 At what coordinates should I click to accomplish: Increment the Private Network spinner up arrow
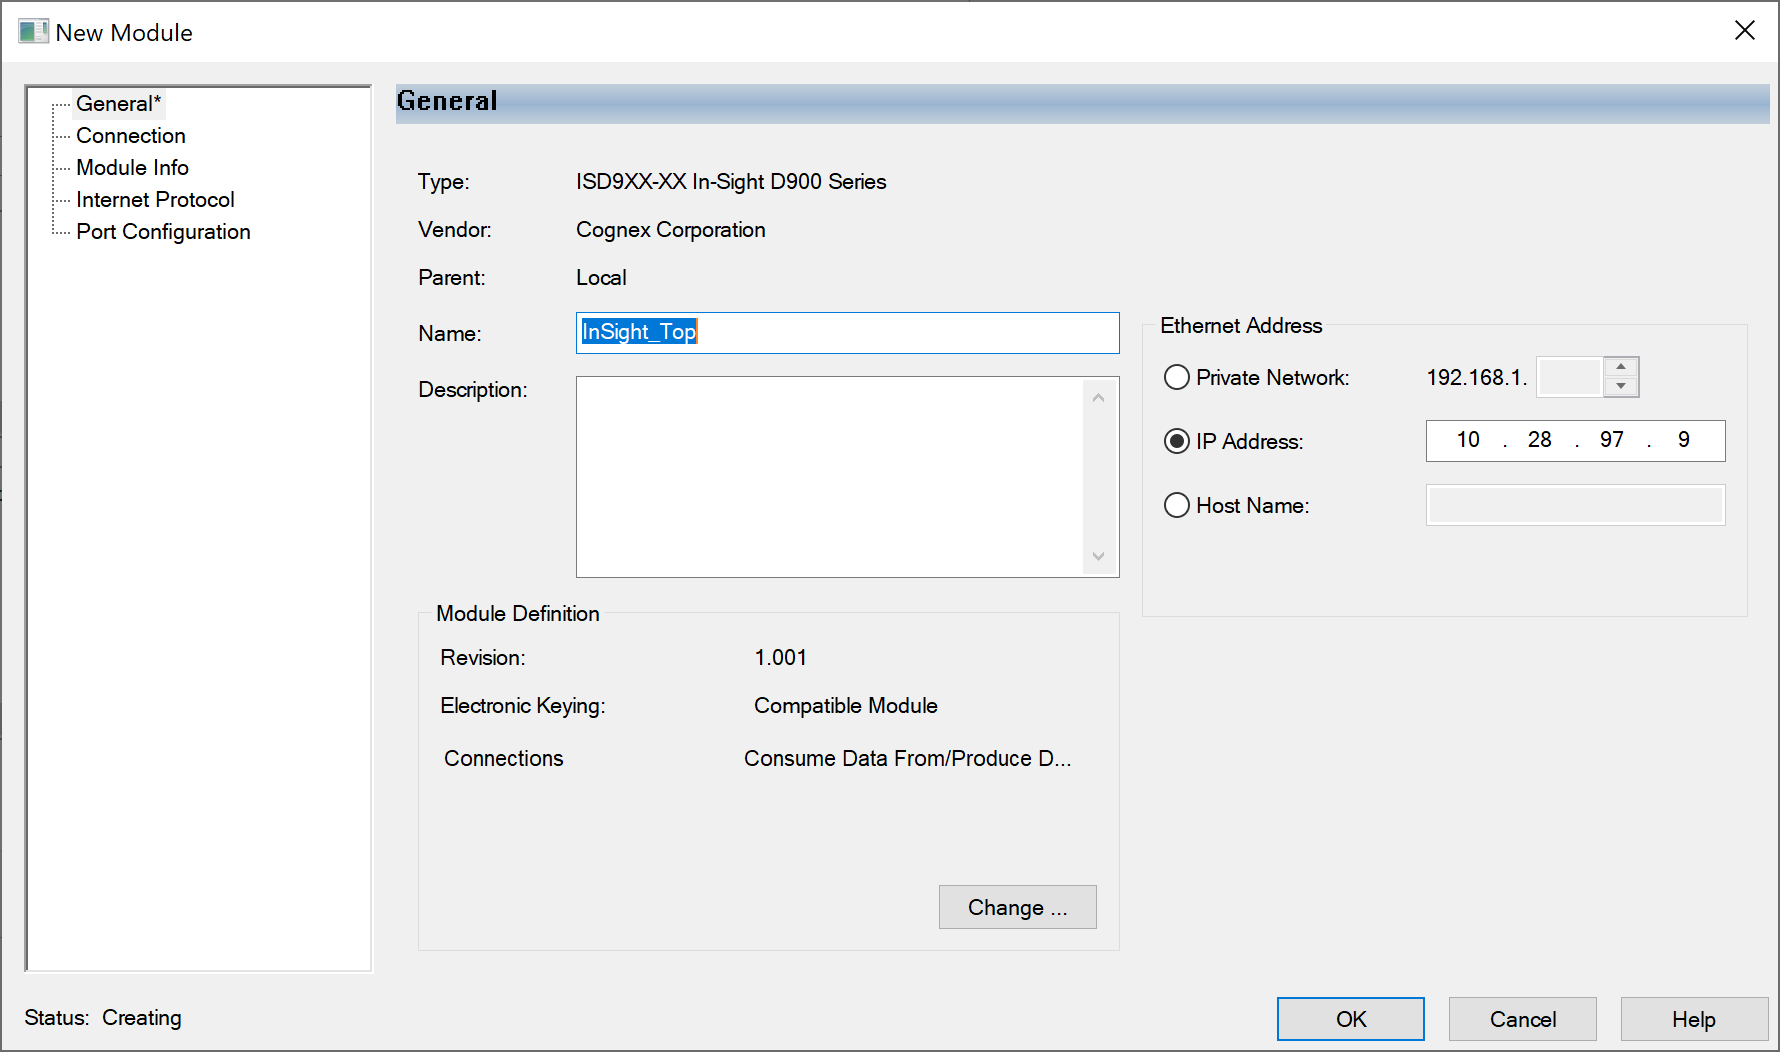pyautogui.click(x=1621, y=367)
